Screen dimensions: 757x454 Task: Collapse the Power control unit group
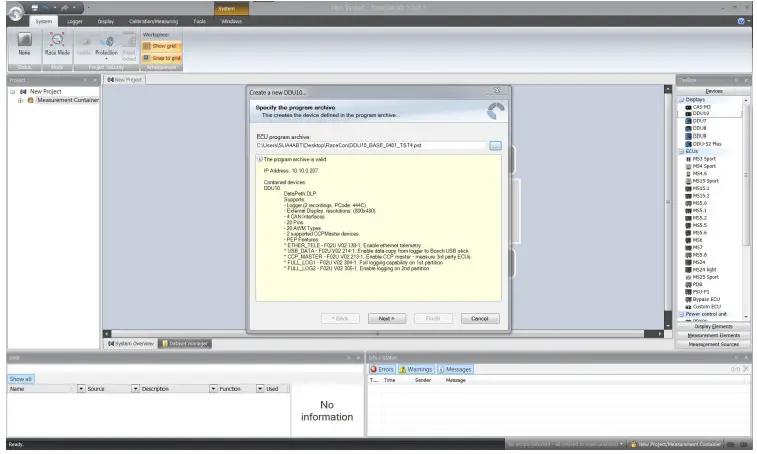coord(681,314)
